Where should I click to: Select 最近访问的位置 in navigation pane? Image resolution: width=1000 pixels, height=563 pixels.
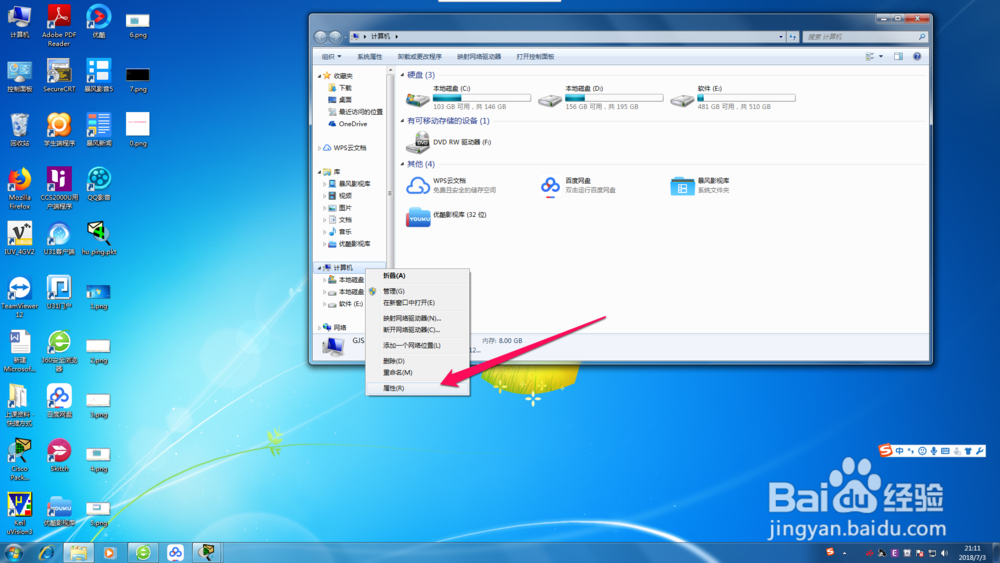(355, 112)
